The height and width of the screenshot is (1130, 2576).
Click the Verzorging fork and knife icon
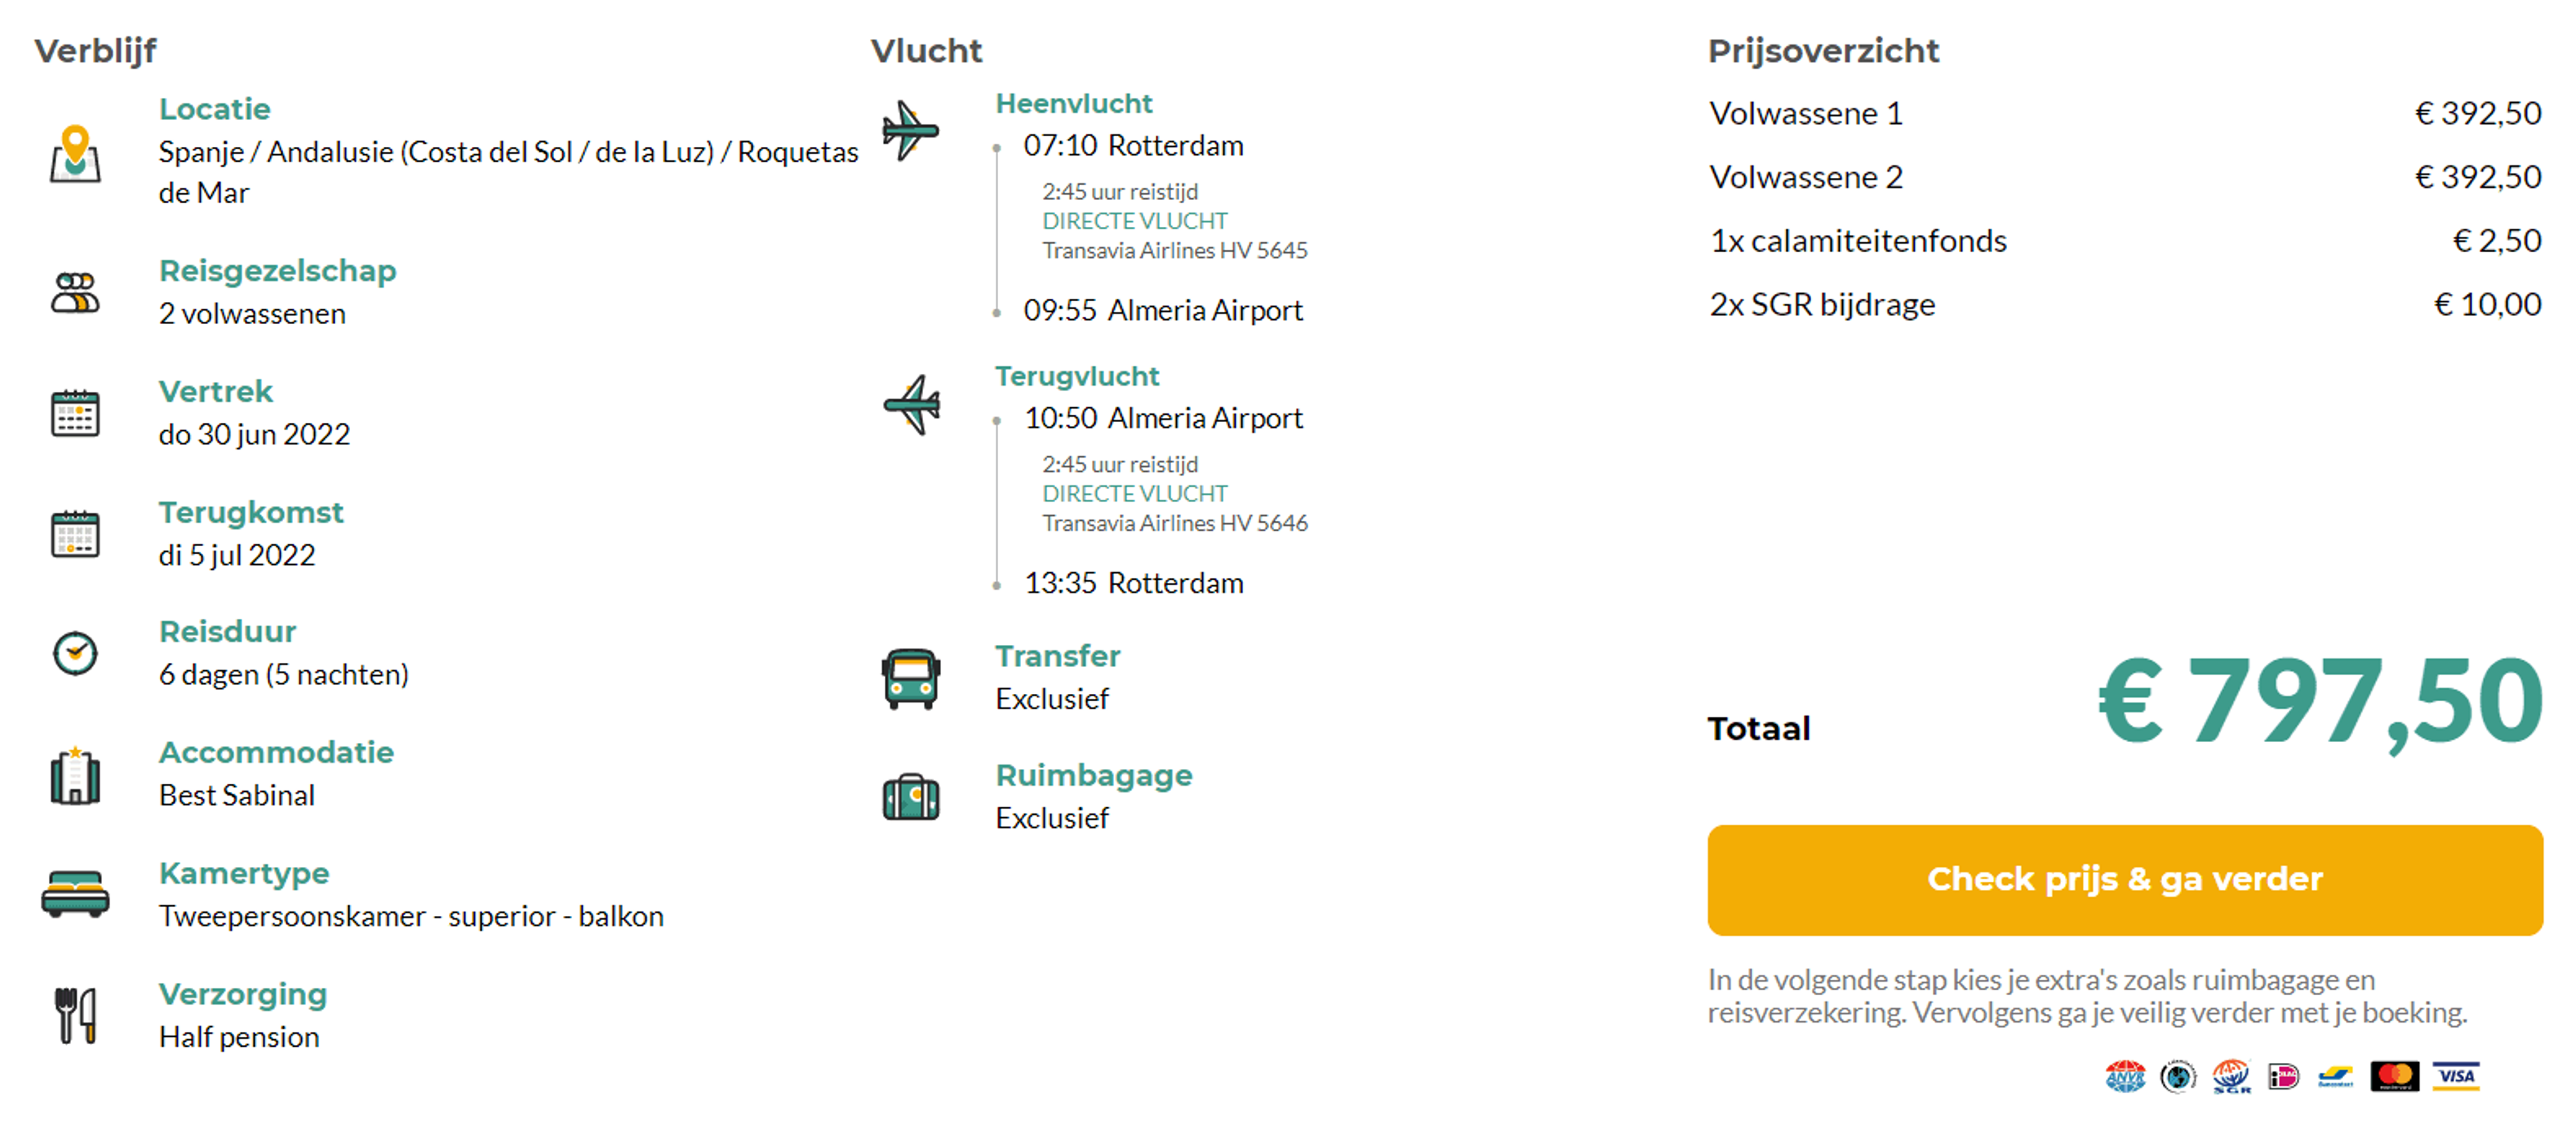point(75,1015)
